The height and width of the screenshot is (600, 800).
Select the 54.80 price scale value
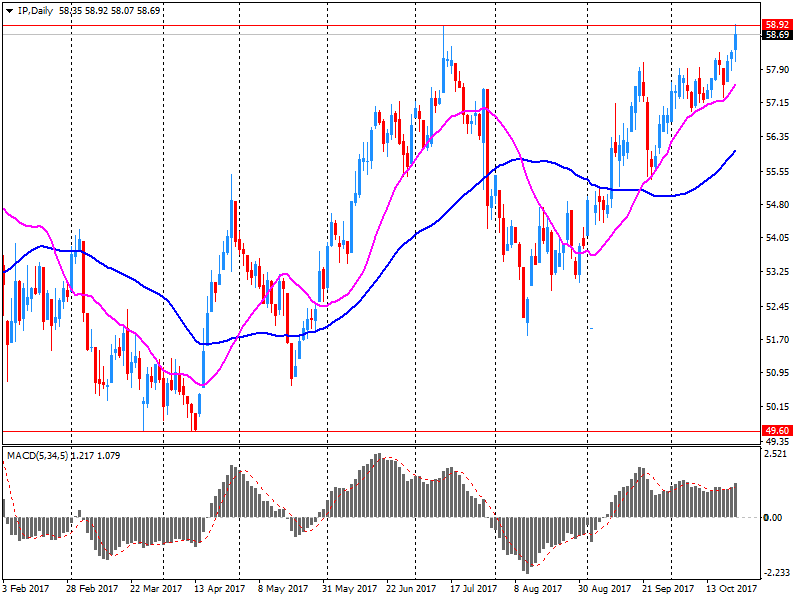point(778,205)
